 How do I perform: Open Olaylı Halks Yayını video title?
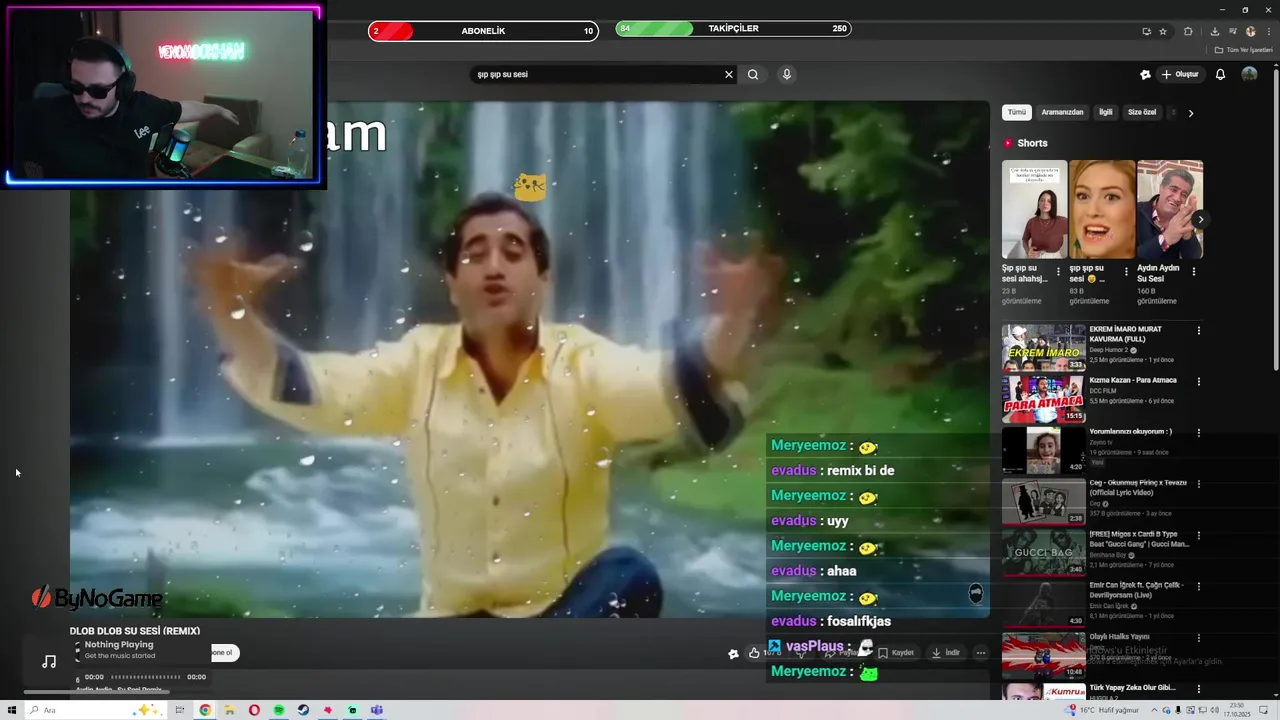[x=1120, y=637]
